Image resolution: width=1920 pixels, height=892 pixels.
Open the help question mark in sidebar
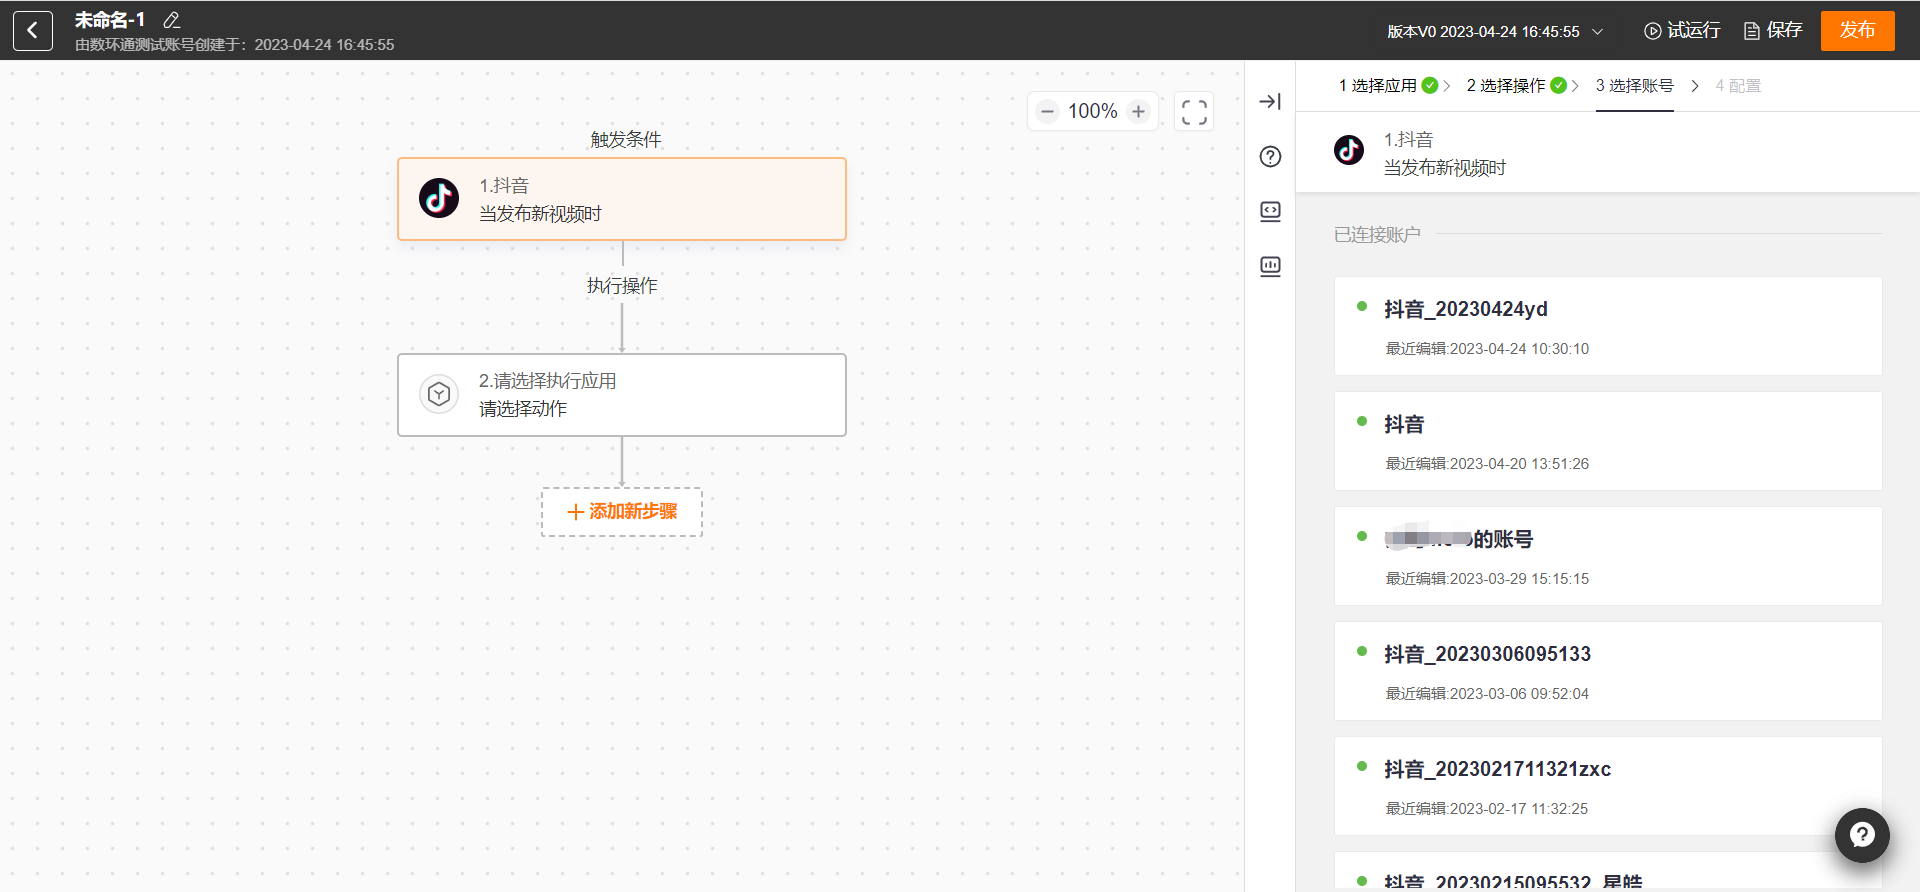(x=1270, y=157)
